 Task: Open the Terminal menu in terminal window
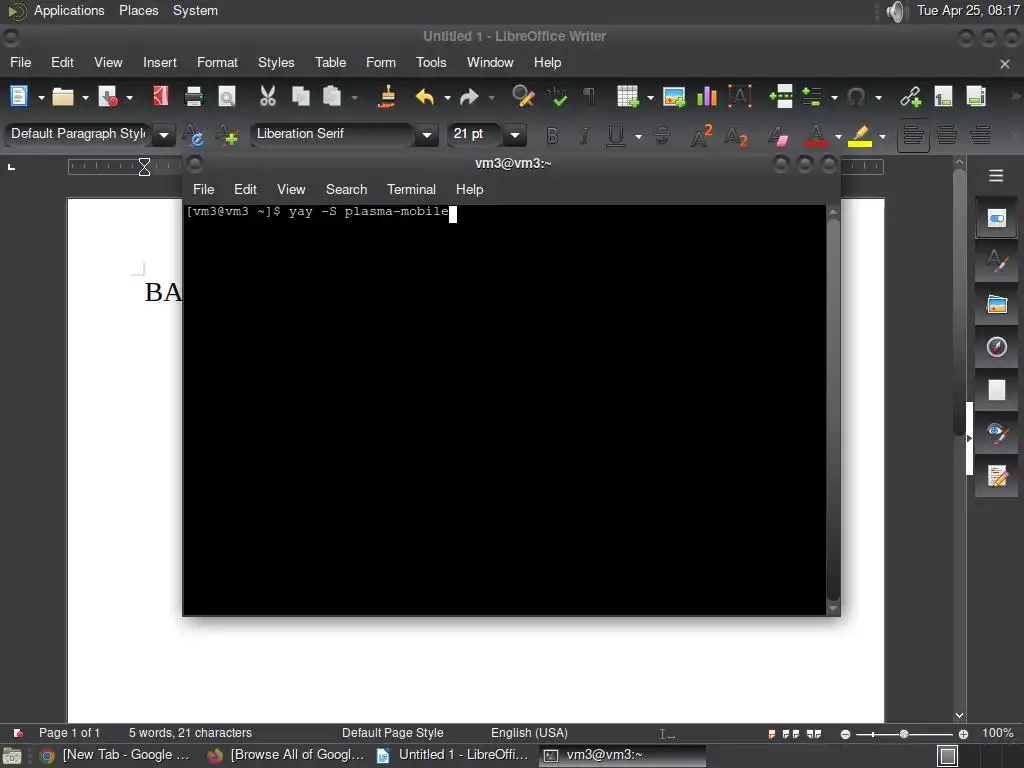411,189
